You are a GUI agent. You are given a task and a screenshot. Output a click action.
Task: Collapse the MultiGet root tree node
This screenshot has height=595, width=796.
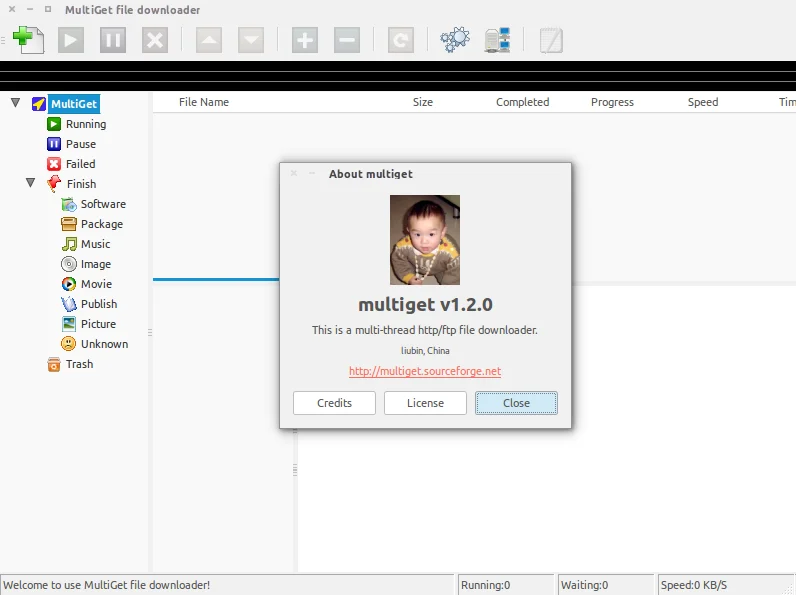point(16,103)
